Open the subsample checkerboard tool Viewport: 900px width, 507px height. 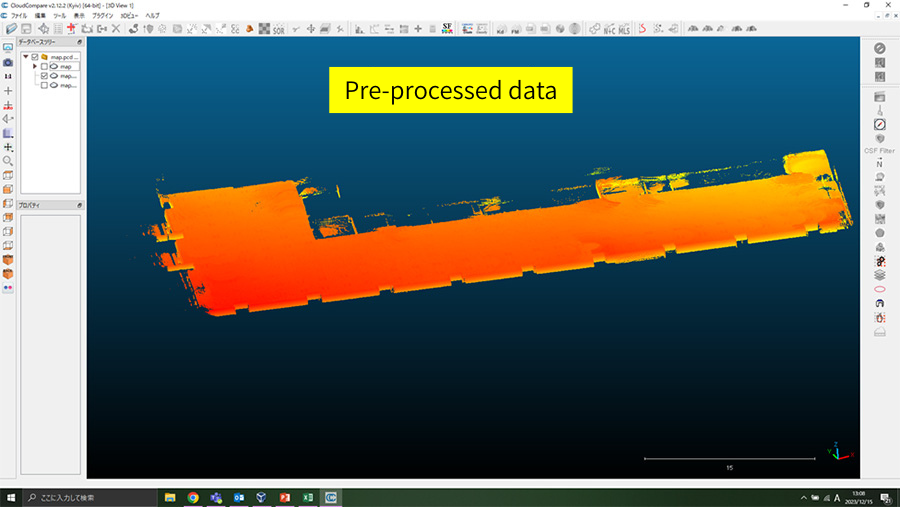pos(264,29)
